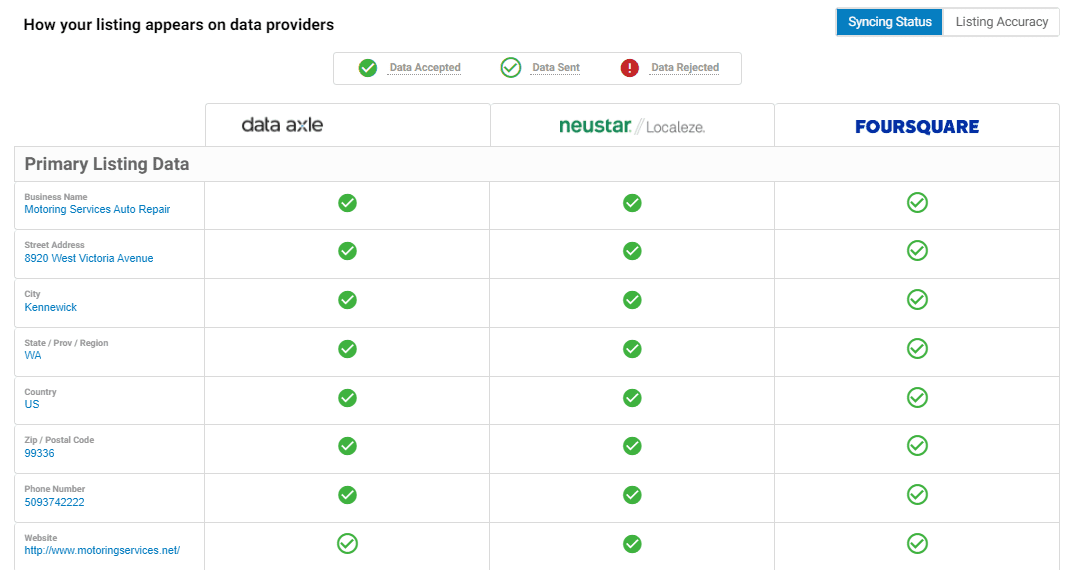Screen dimensions: 1073x570
Task: Click Data Axle status icon for Business Name
Action: point(348,203)
